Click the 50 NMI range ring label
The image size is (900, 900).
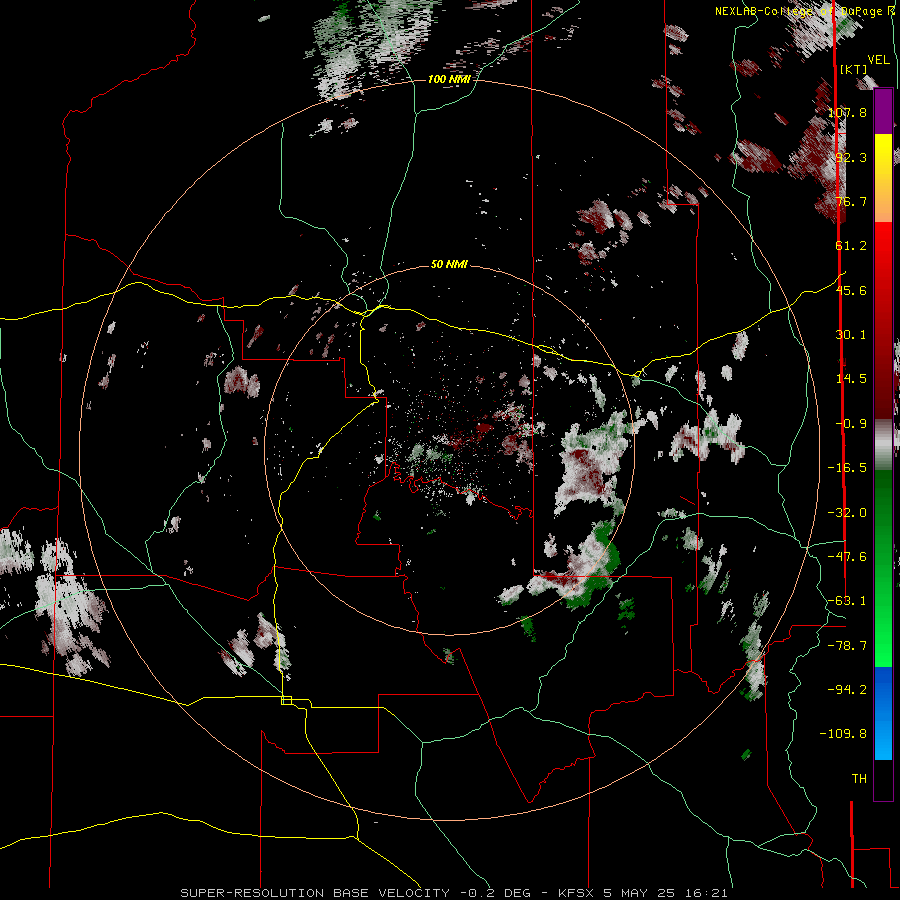[x=449, y=264]
